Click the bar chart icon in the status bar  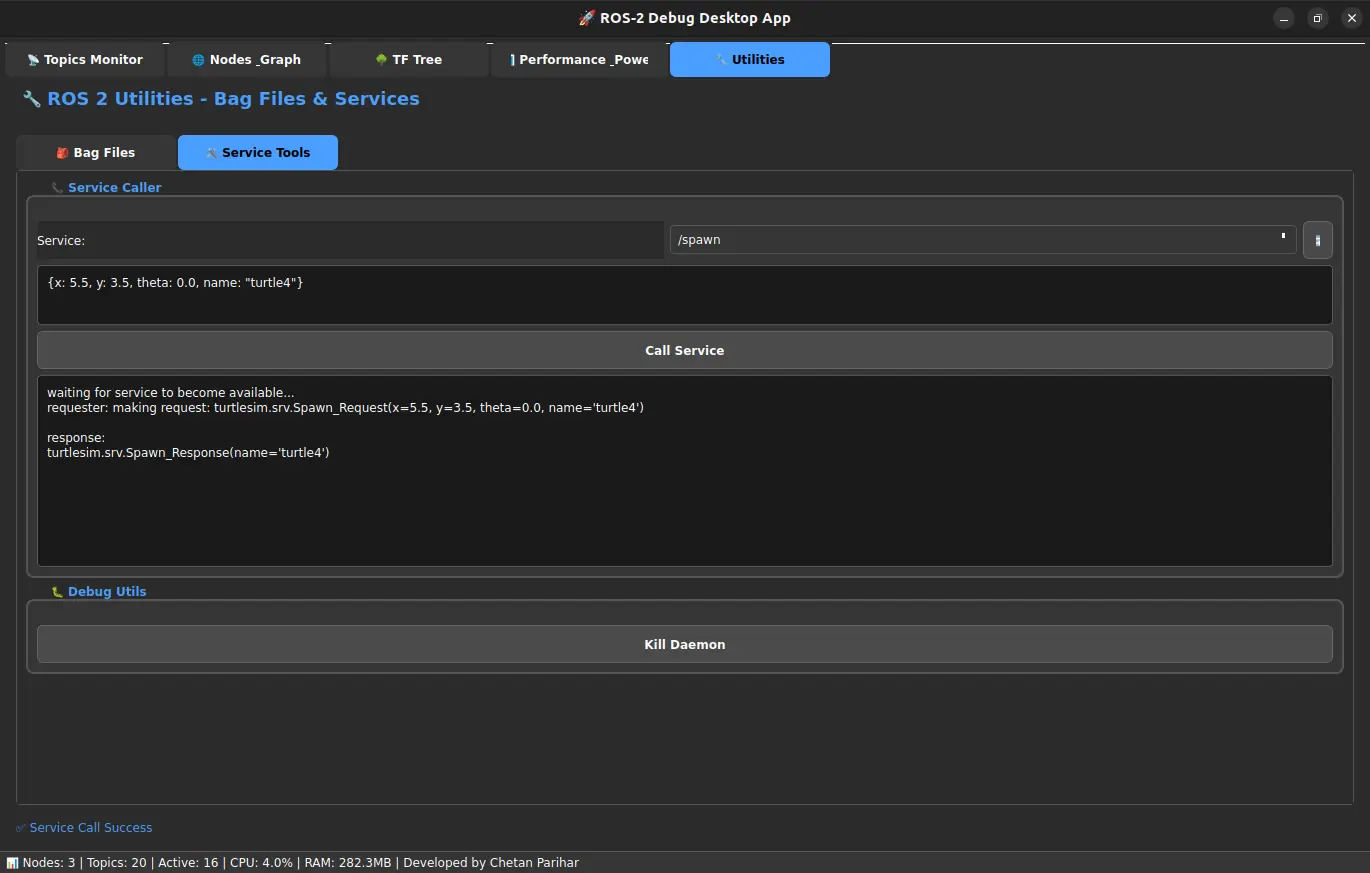click(12, 863)
